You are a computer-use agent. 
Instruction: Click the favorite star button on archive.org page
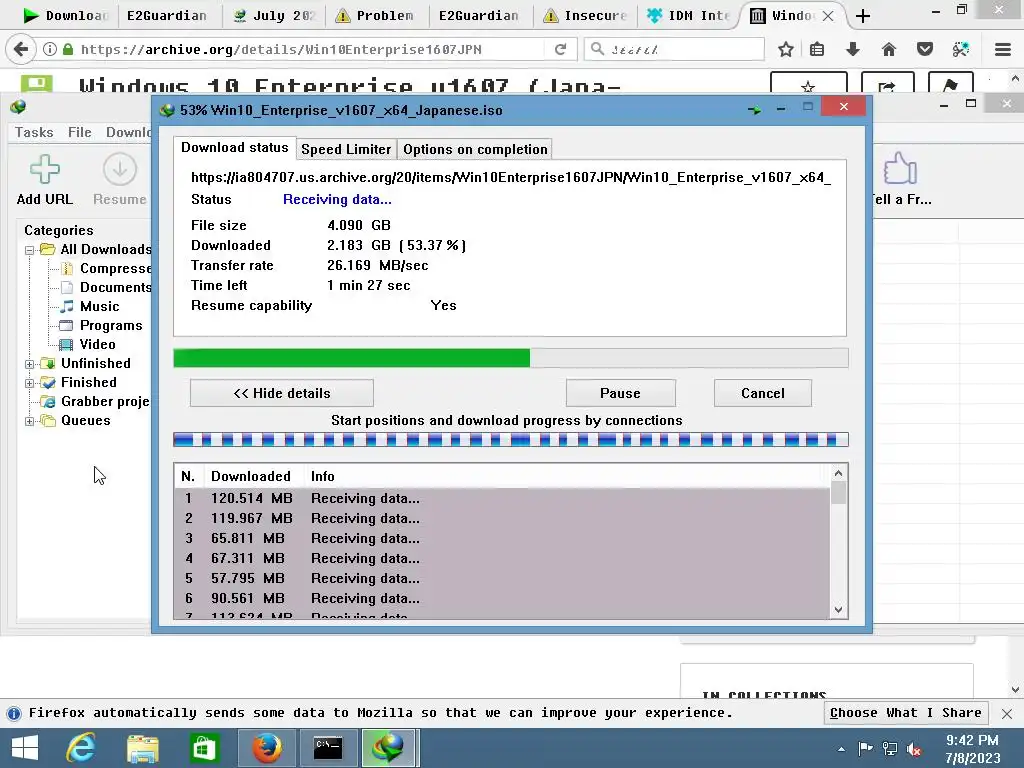[x=808, y=84]
